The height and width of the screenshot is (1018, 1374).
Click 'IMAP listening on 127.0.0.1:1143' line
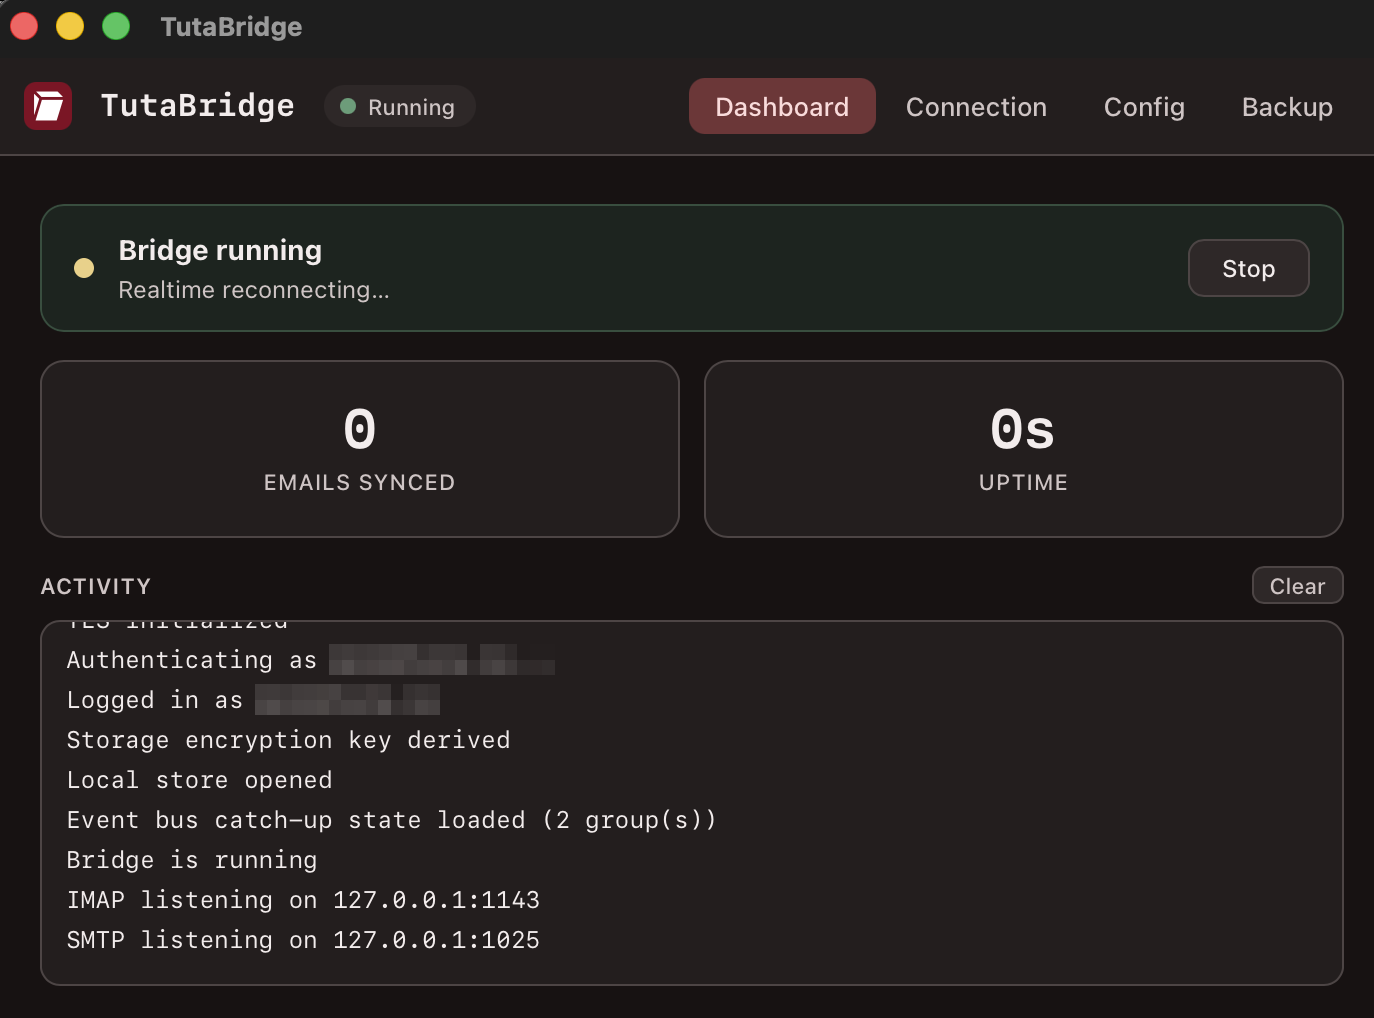(303, 900)
